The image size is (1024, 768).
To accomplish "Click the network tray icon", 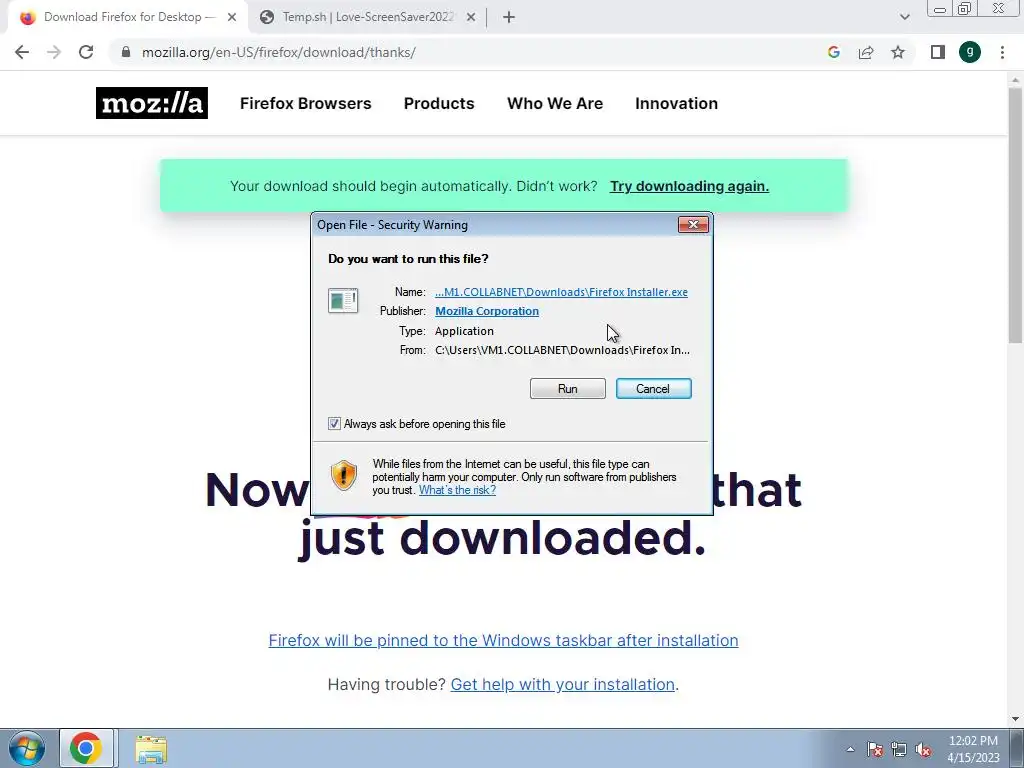I will pos(899,749).
